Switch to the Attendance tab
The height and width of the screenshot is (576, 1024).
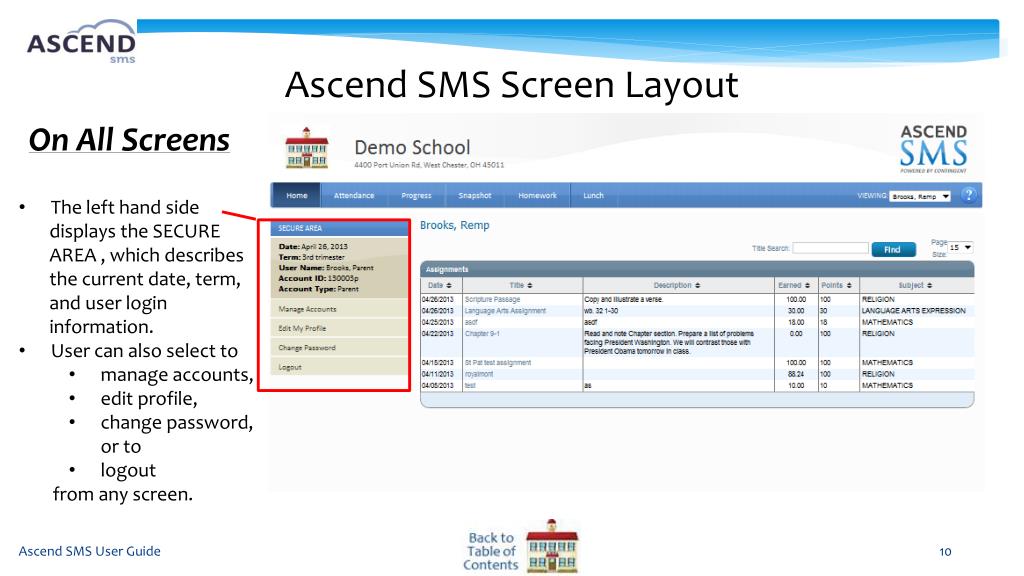(x=354, y=195)
